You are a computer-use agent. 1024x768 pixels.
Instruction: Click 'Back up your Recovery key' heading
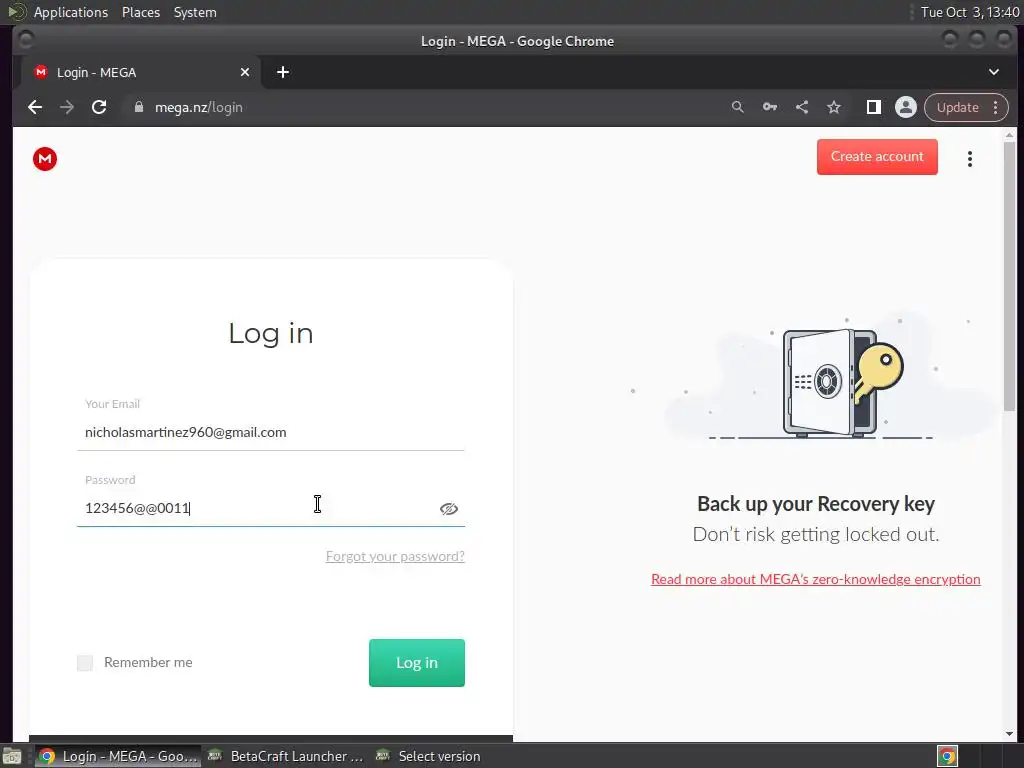tap(816, 504)
